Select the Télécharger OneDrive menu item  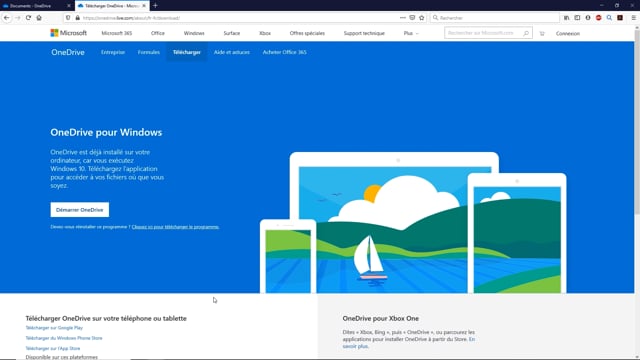187,52
